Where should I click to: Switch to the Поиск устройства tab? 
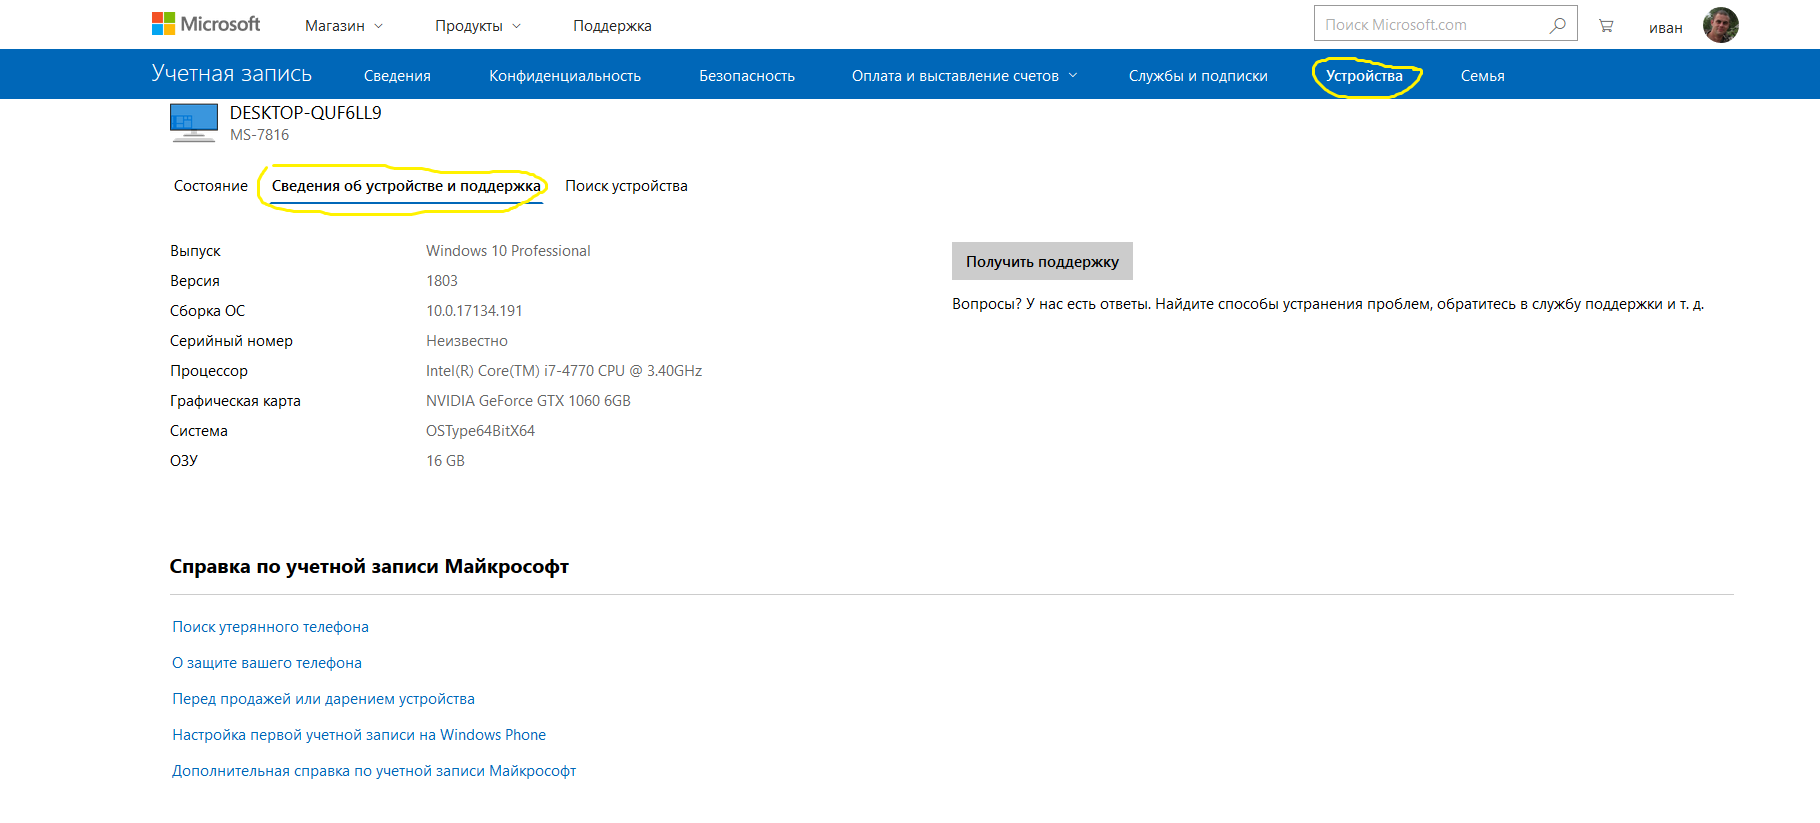click(x=626, y=186)
